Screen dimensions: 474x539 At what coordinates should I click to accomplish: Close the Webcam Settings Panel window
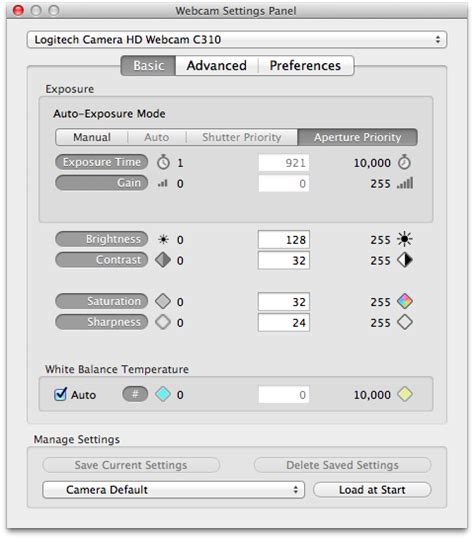click(18, 11)
